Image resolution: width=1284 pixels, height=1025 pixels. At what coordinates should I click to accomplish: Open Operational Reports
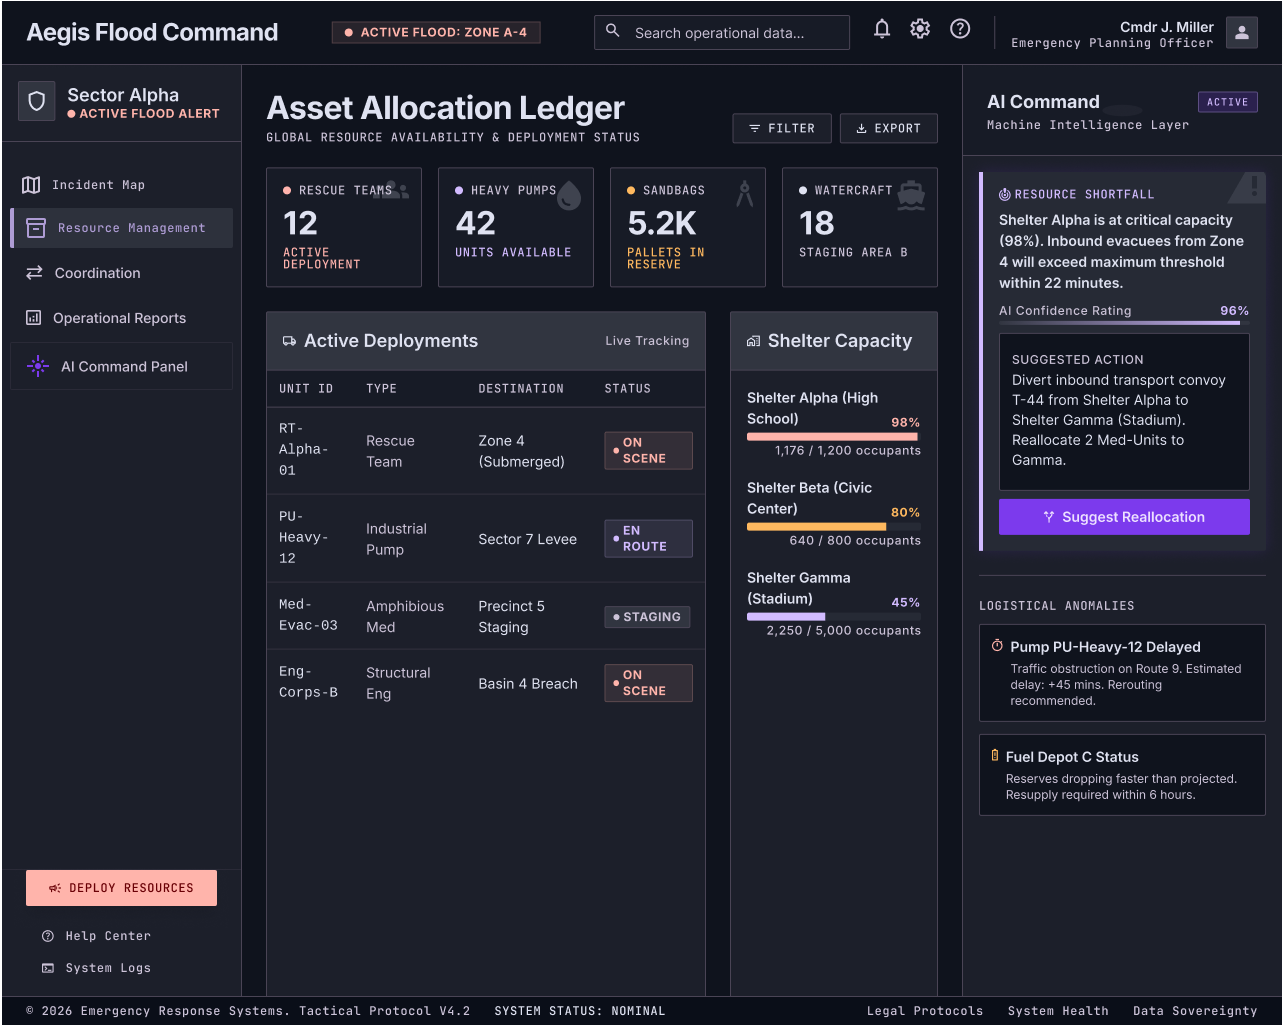pyautogui.click(x=122, y=318)
